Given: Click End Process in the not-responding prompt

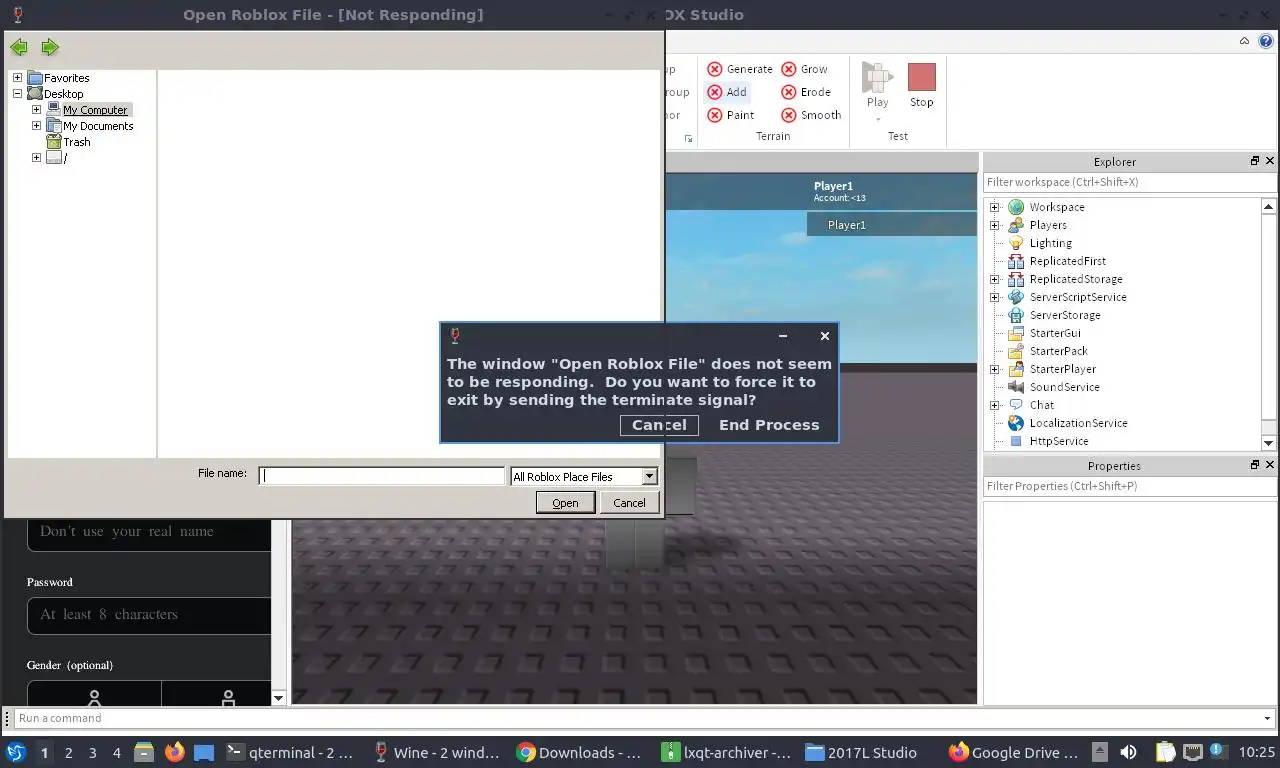Looking at the screenshot, I should [x=769, y=425].
